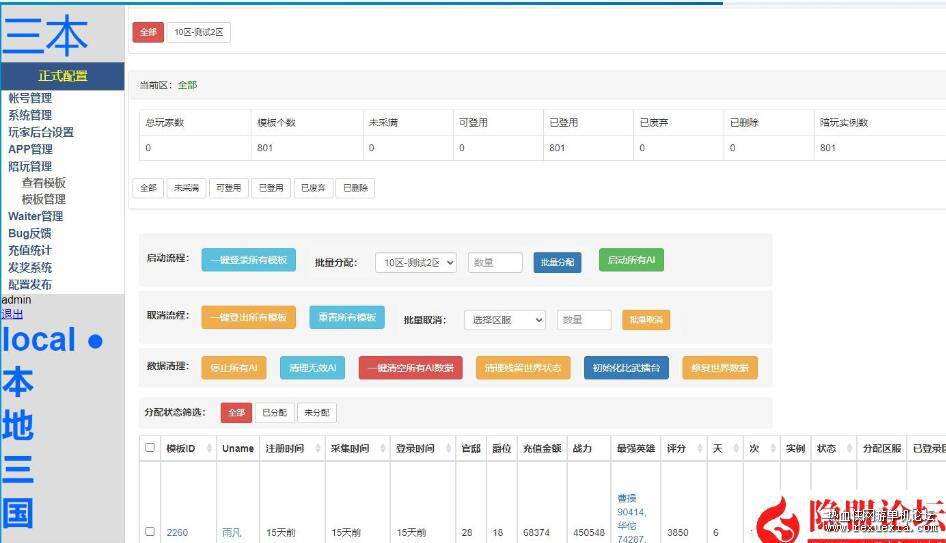The height and width of the screenshot is (543, 946).
Task: Sort table by 模板ID column arrows
Action: click(x=209, y=448)
